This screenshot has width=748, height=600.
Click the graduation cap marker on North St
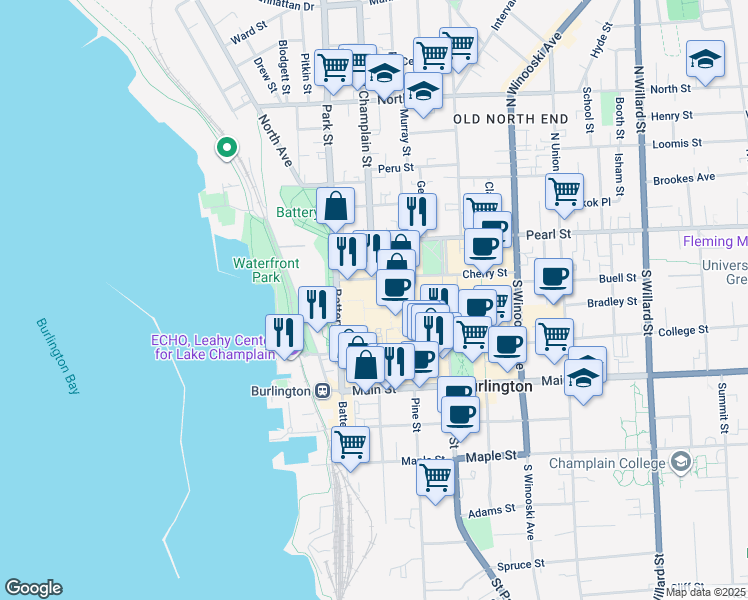tap(423, 92)
